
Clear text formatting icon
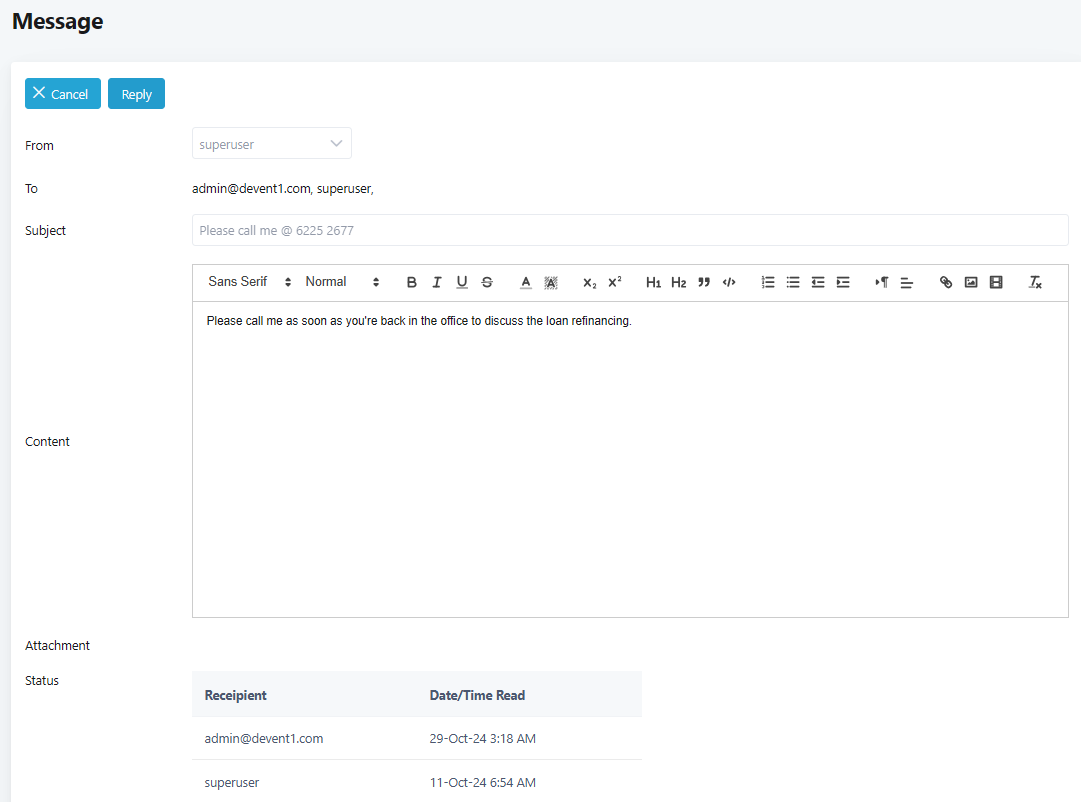(x=1036, y=283)
